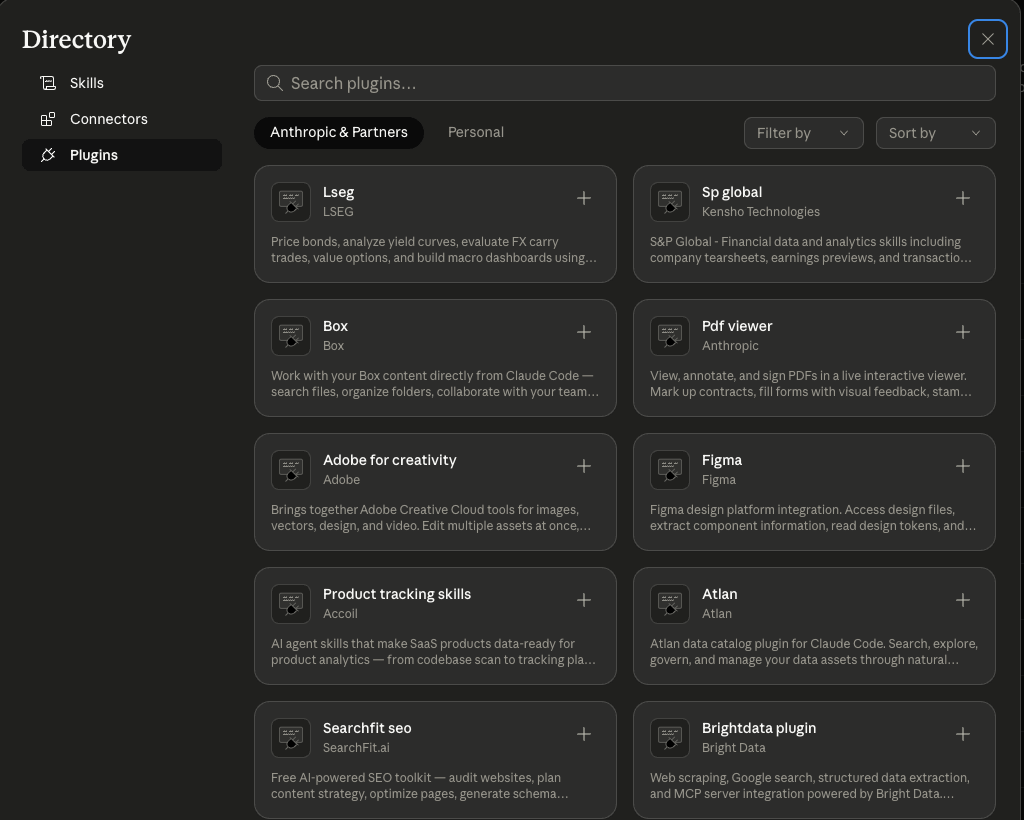Image resolution: width=1024 pixels, height=820 pixels.
Task: Click the Sp global plugin thumbnail icon
Action: pos(669,202)
